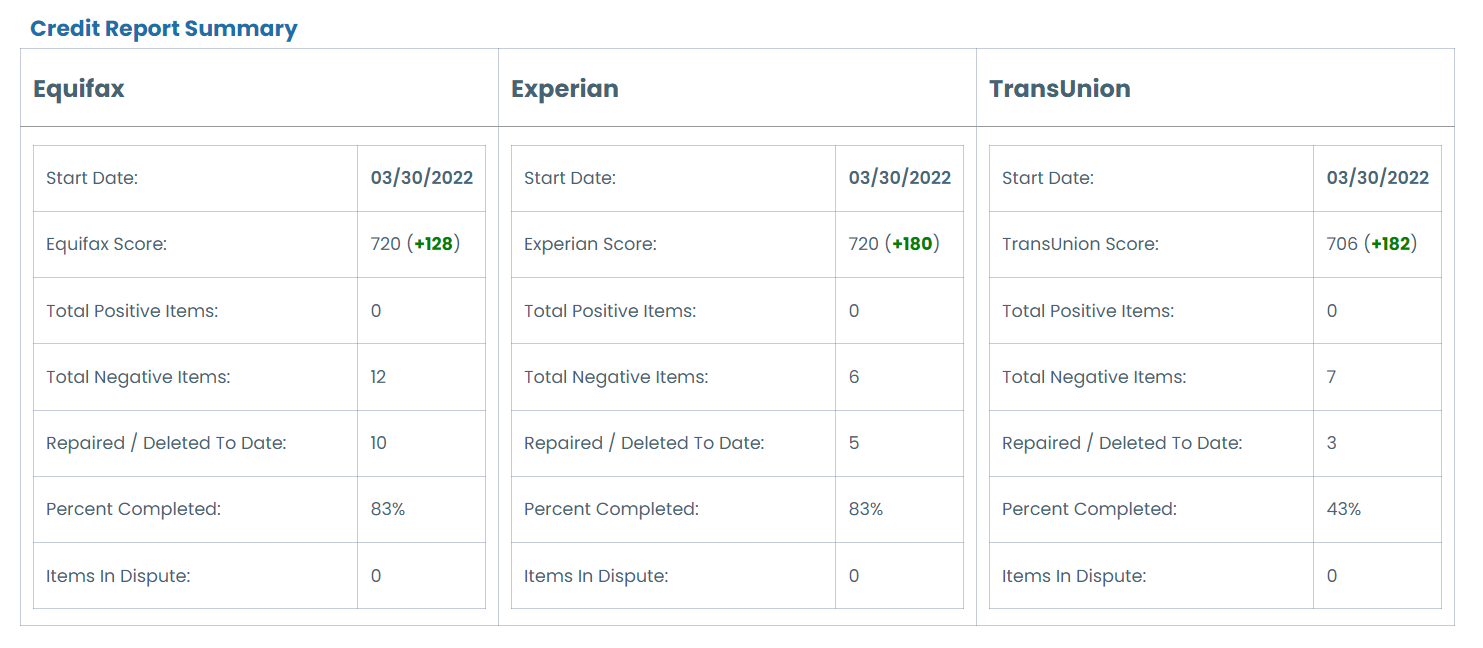Image resolution: width=1483 pixels, height=648 pixels.
Task: Click Experian Total Positive Items label
Action: [610, 311]
